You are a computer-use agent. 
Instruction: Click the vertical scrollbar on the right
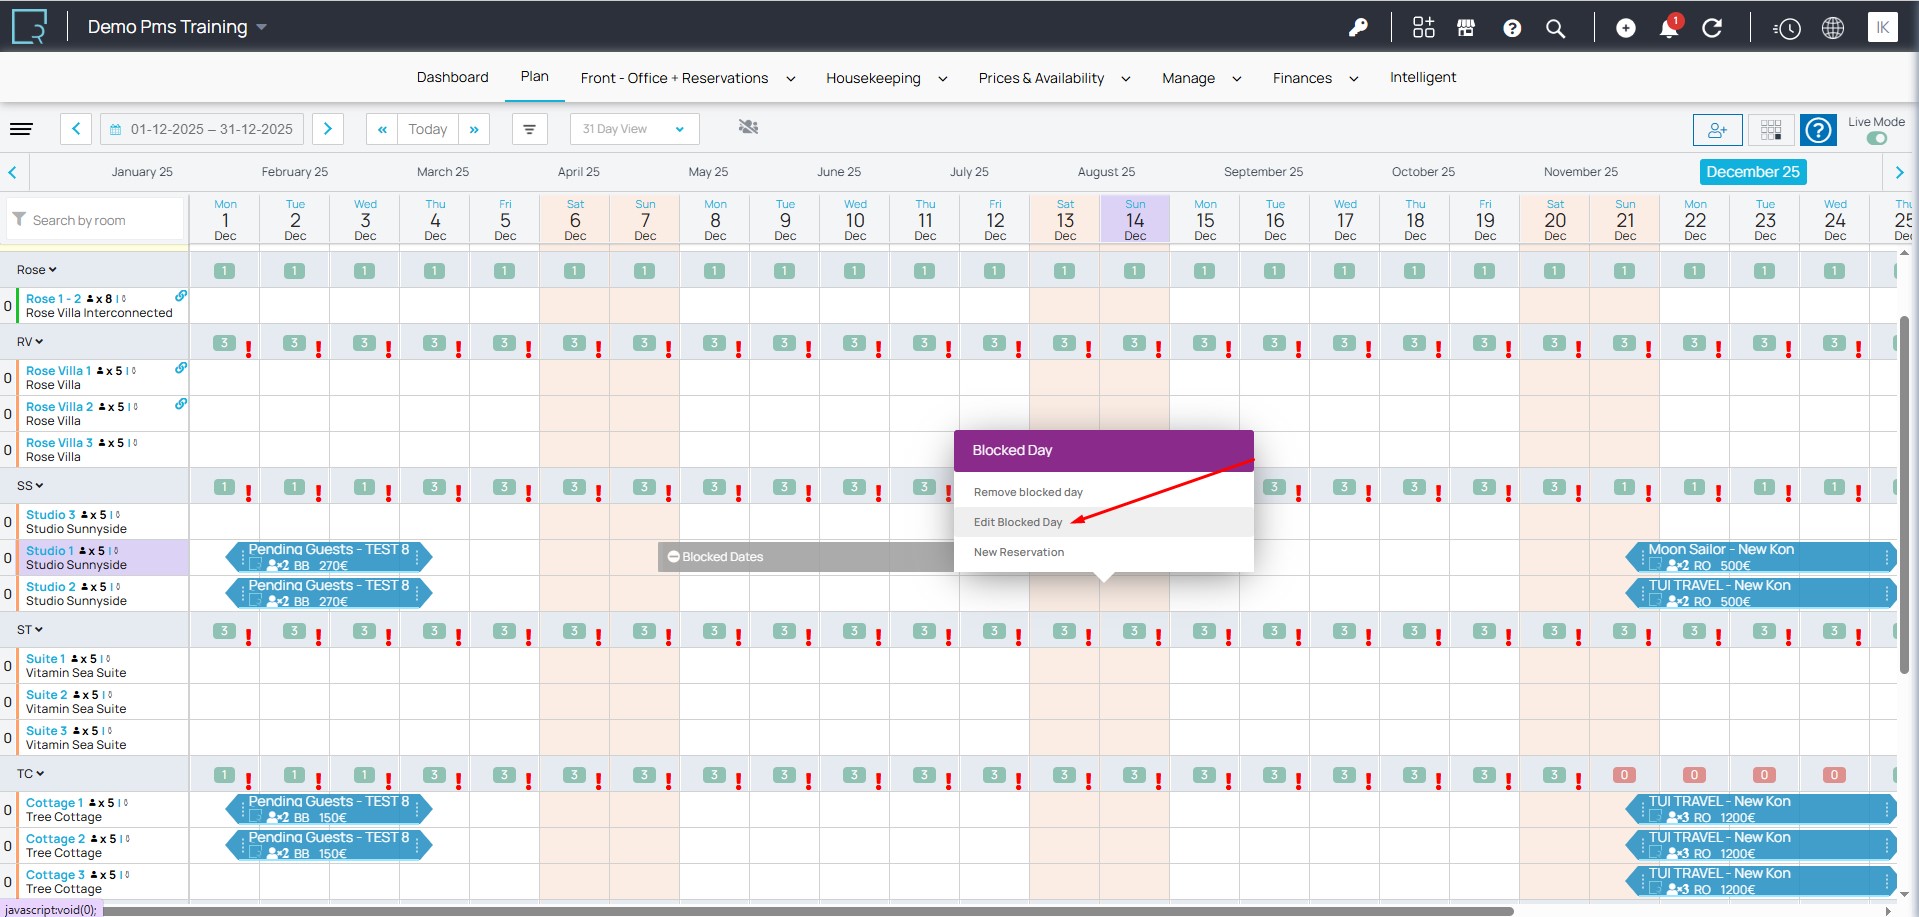click(1904, 496)
